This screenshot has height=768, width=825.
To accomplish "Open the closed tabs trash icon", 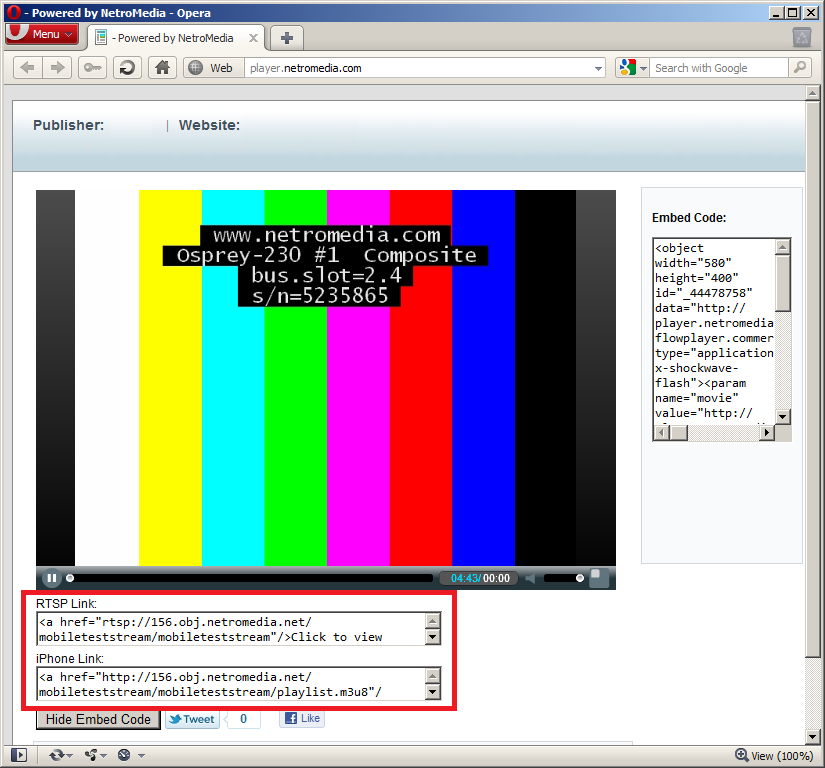I will tap(802, 37).
